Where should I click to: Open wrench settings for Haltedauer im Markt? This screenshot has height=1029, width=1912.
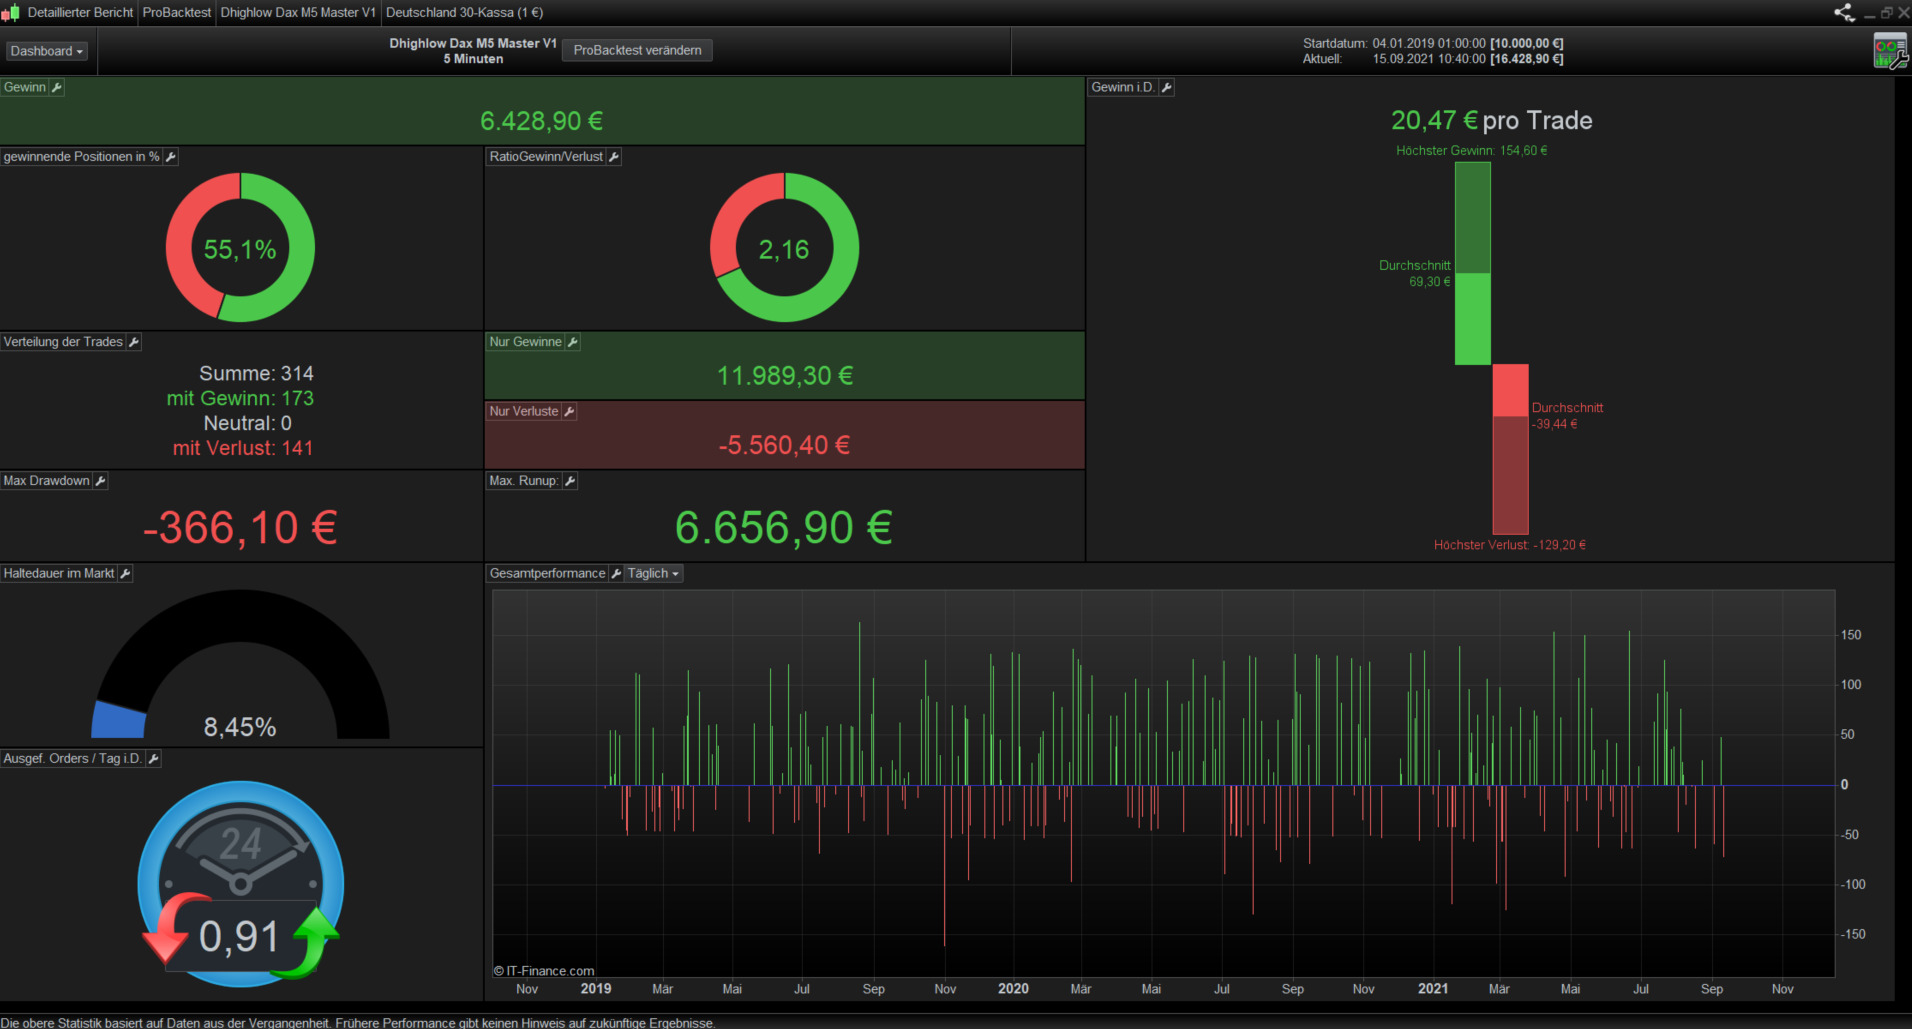pos(125,574)
